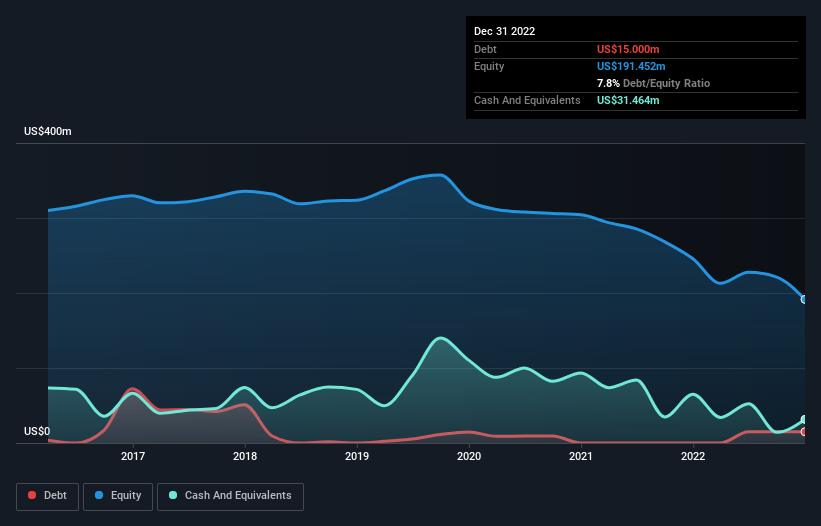Click the US$31.464m cash value

[x=628, y=100]
